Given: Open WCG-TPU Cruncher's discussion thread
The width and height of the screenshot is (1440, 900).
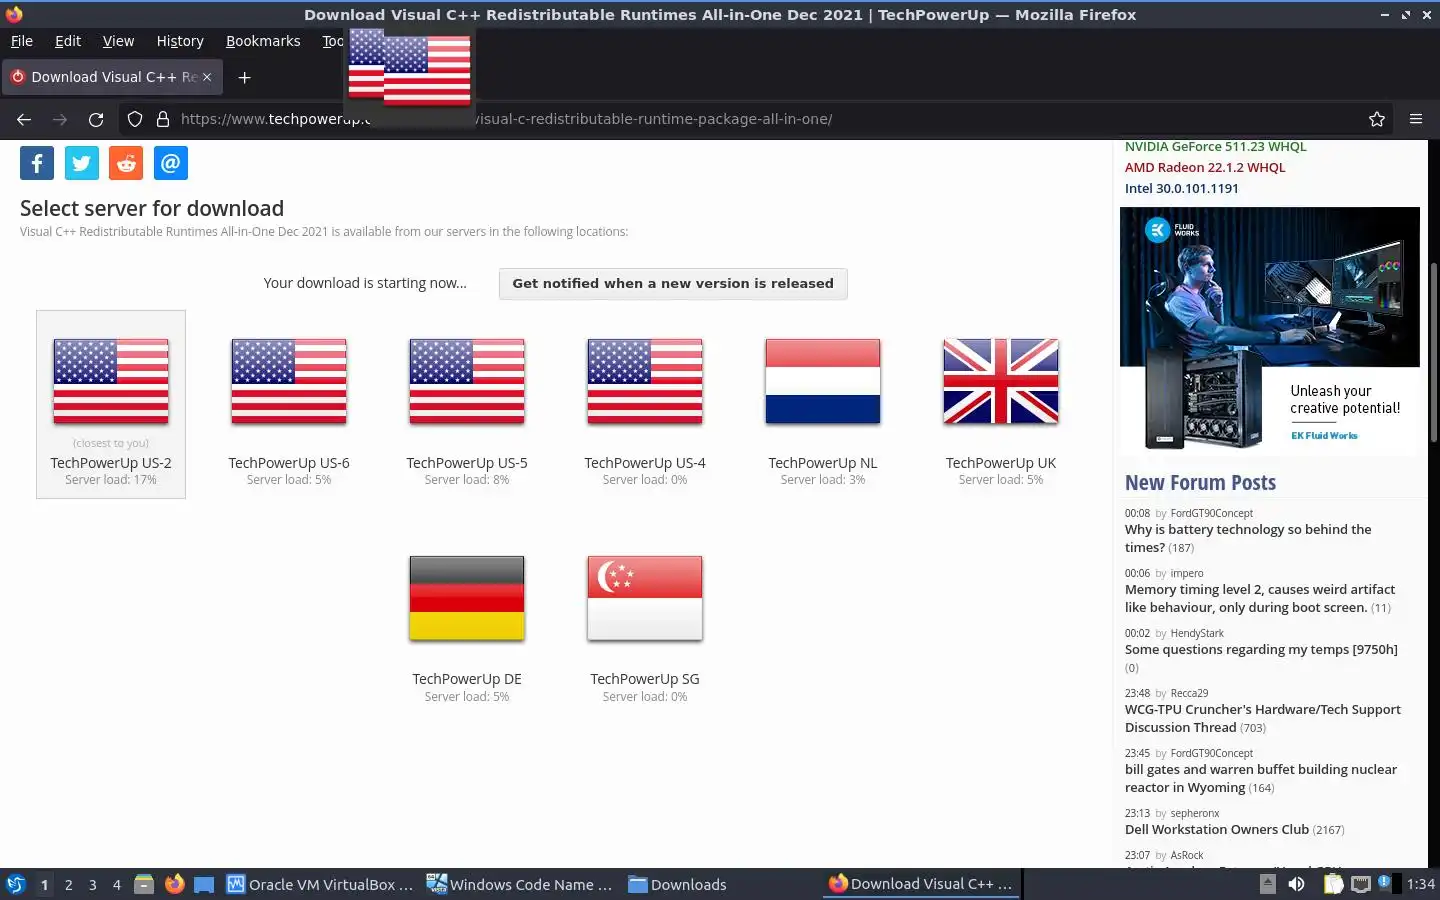Looking at the screenshot, I should tap(1263, 718).
